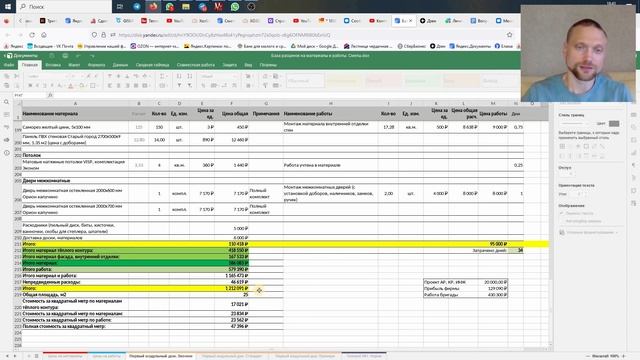Reload the page in the browser

click(32, 35)
